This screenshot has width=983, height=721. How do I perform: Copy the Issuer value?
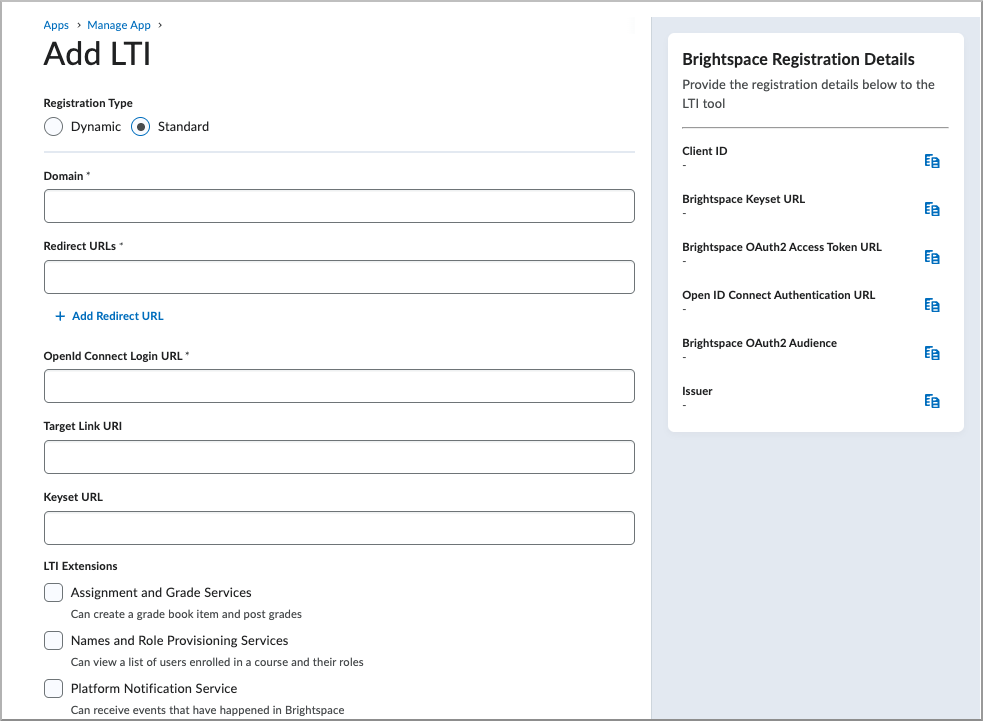[932, 401]
